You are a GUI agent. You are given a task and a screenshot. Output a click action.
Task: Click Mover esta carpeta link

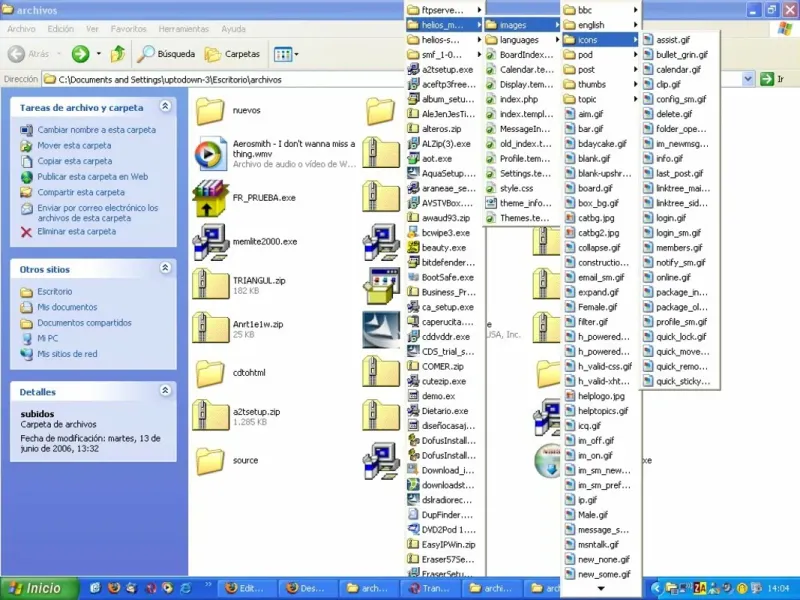coord(74,145)
